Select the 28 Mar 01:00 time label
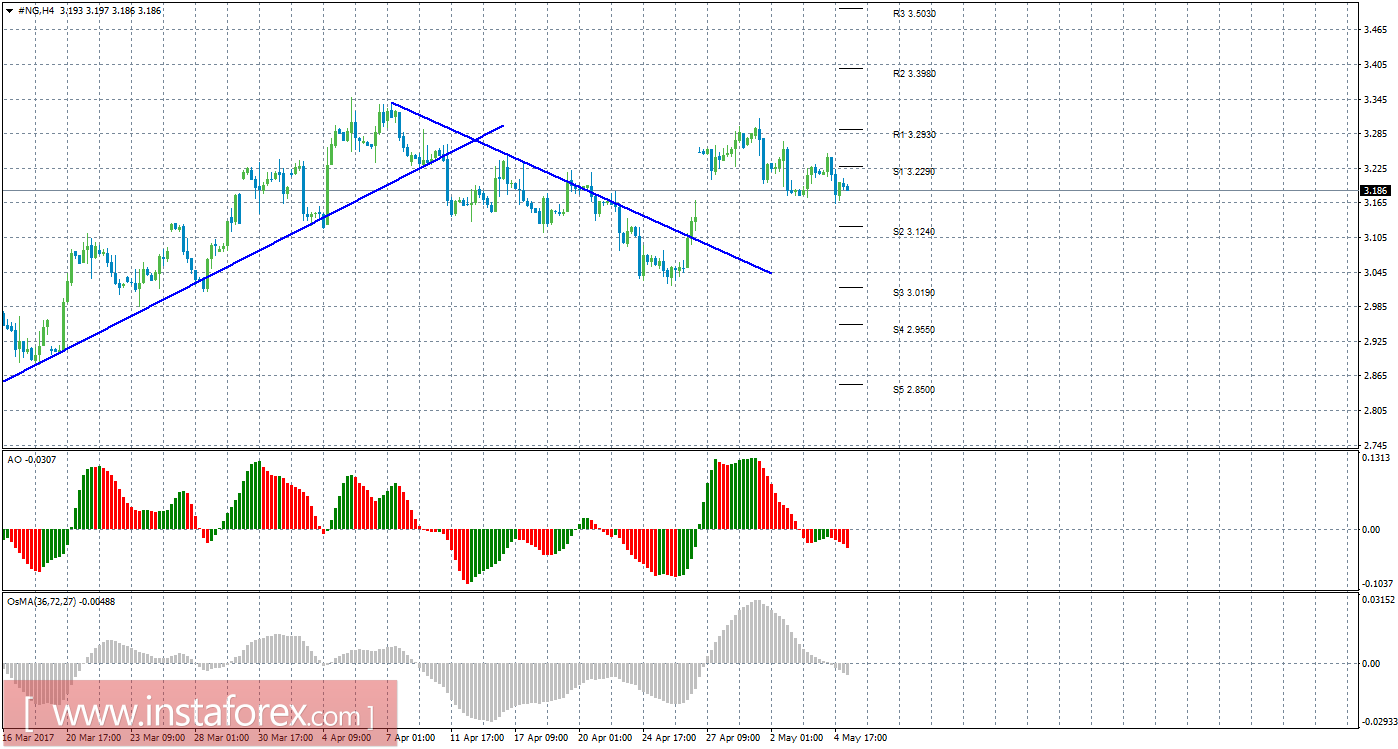 [x=224, y=738]
